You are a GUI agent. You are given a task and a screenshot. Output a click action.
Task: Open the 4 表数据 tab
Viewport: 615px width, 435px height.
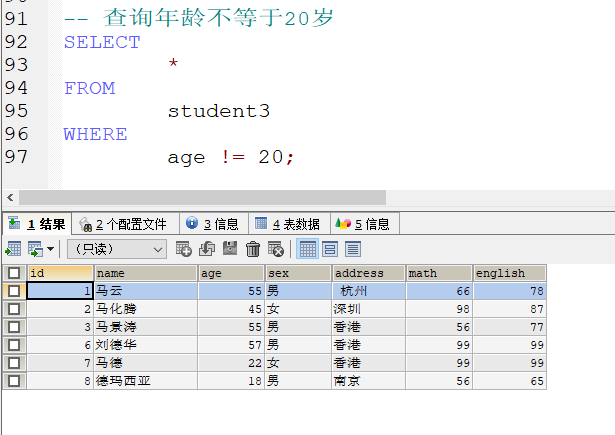[x=289, y=224]
